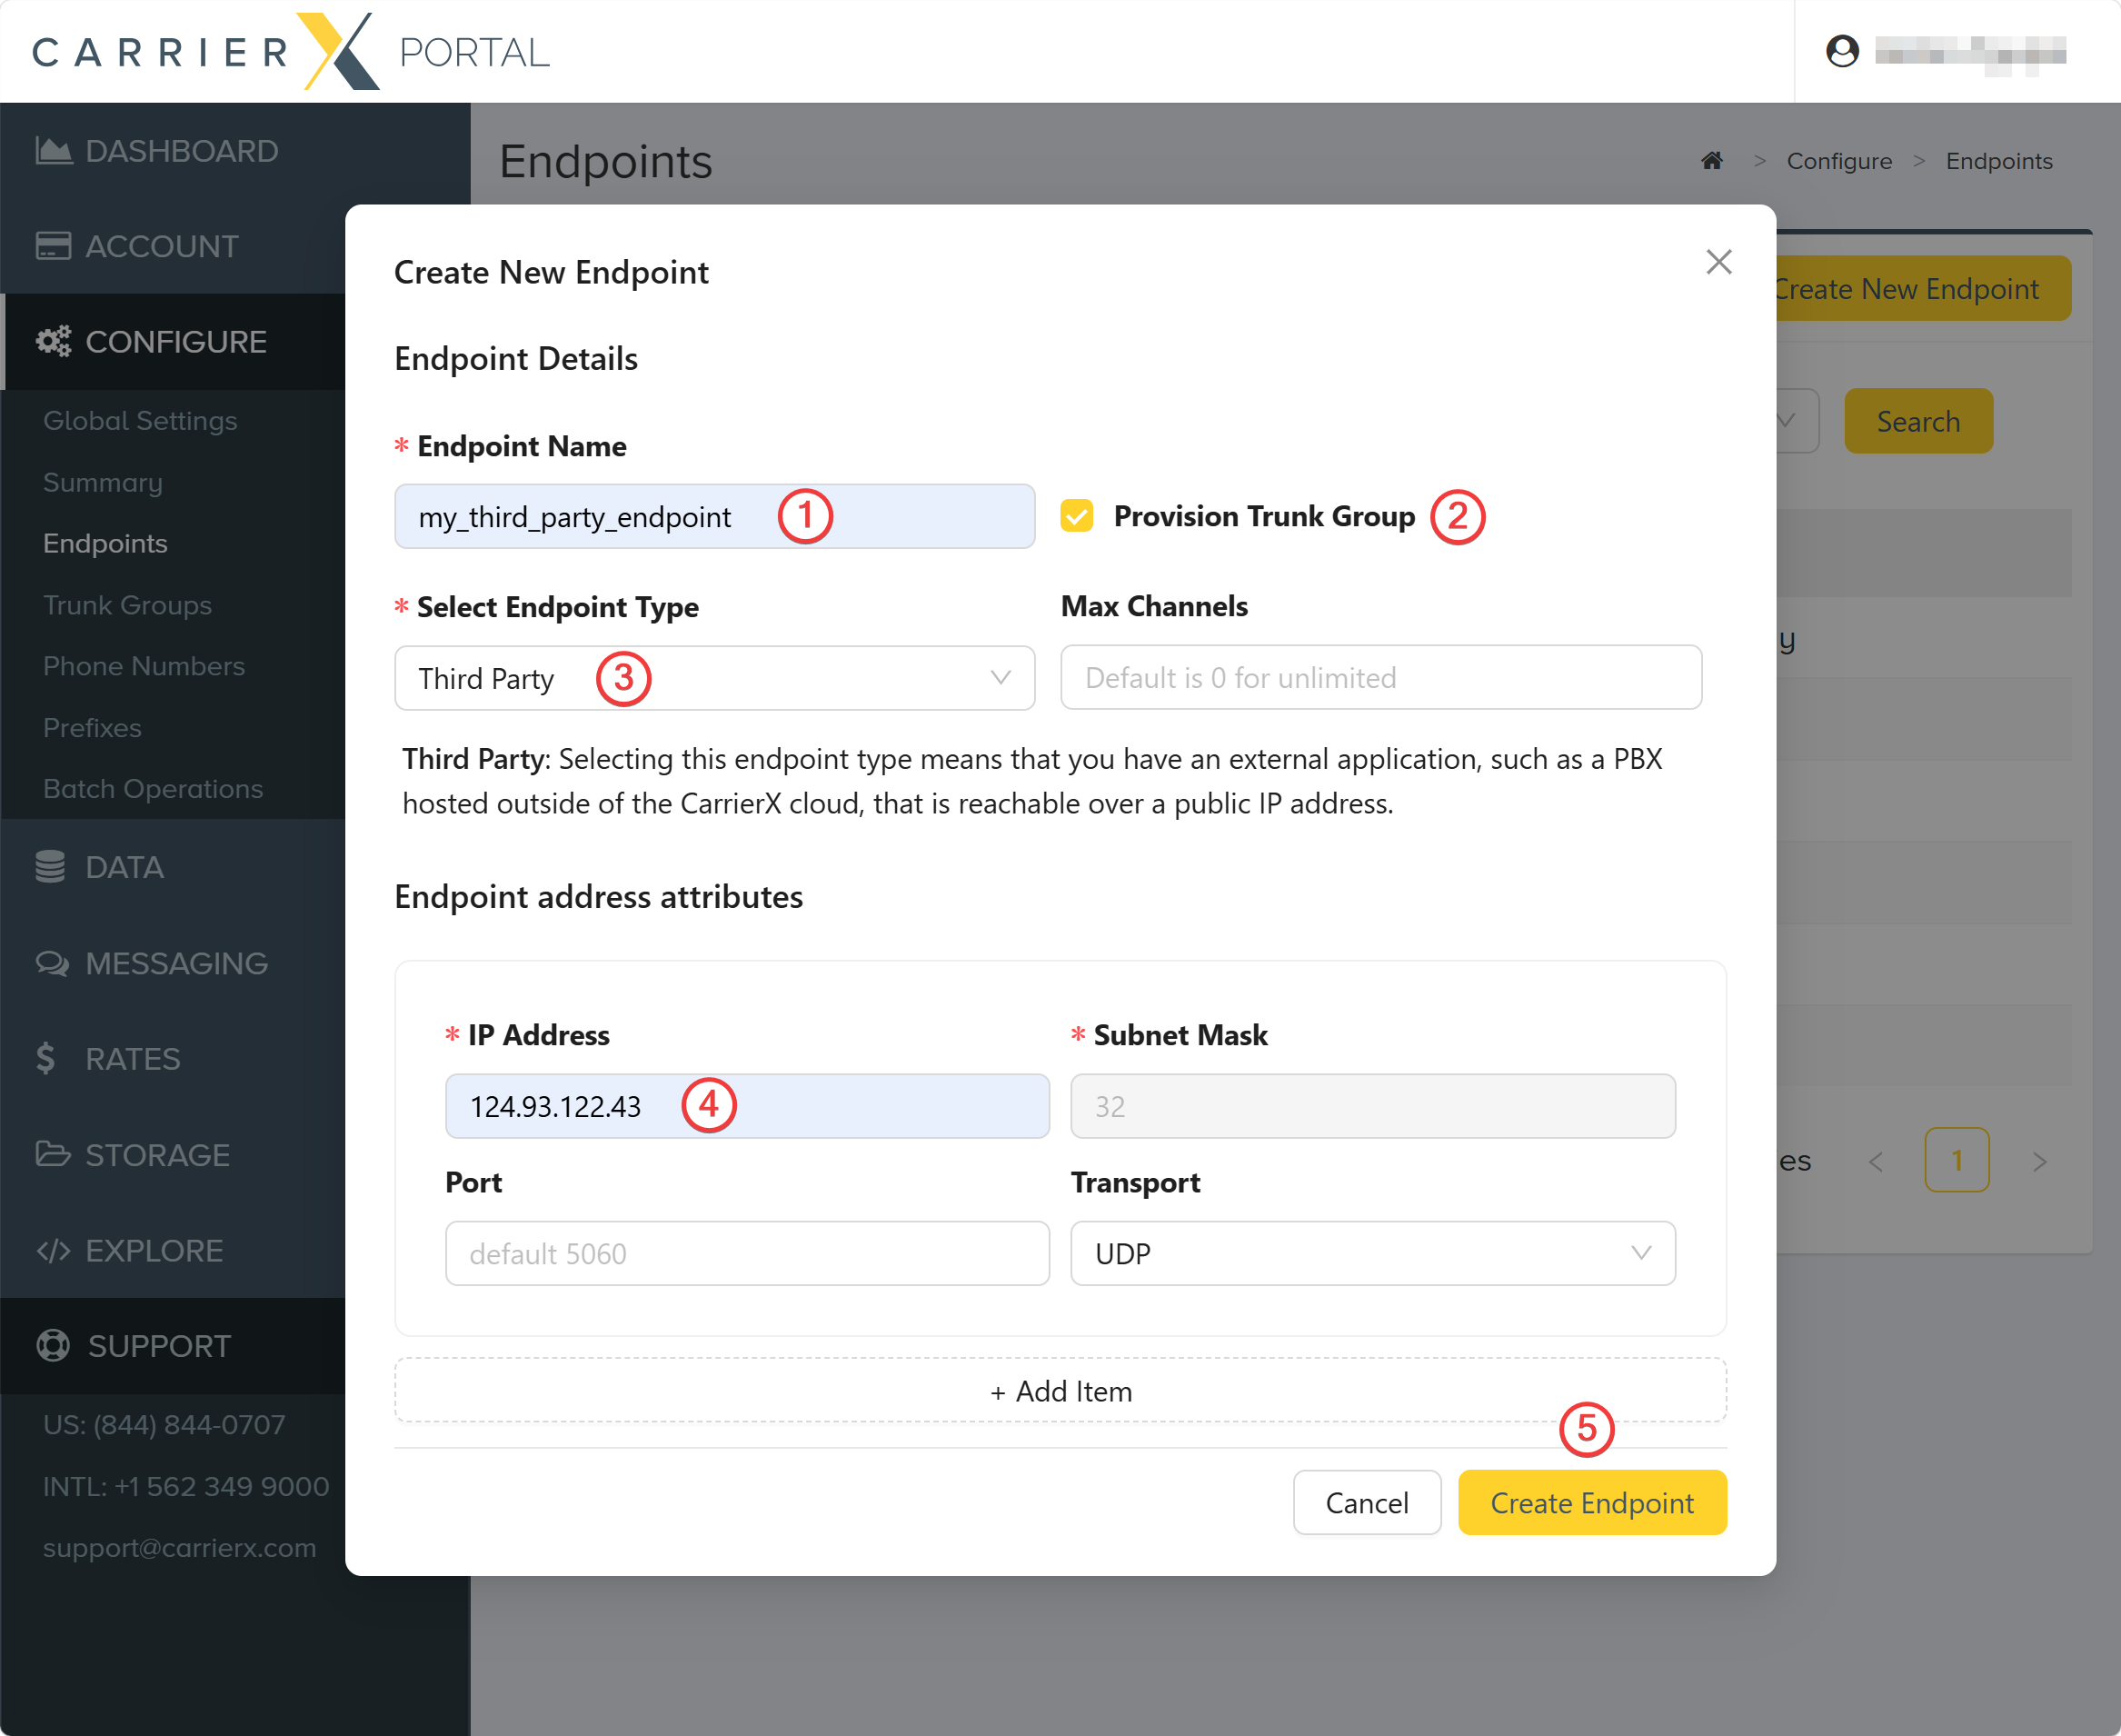The height and width of the screenshot is (1736, 2121).
Task: Open Batch Operations
Action: [x=153, y=789]
